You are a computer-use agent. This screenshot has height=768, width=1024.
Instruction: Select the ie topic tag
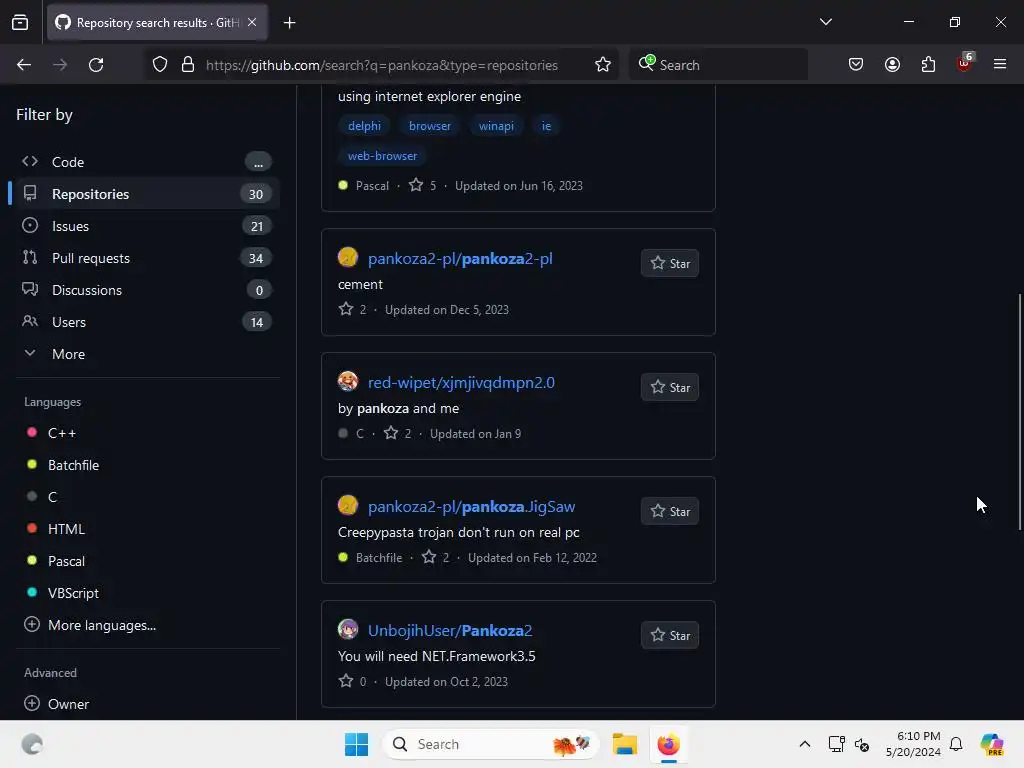tap(546, 126)
